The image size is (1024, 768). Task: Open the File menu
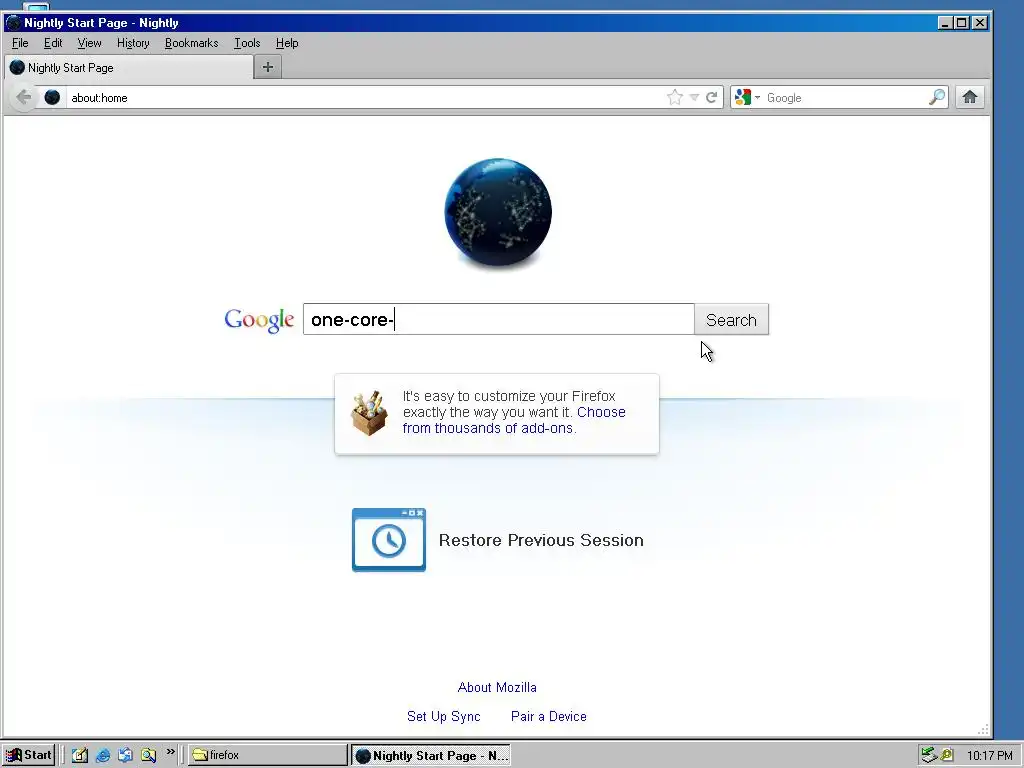(20, 43)
